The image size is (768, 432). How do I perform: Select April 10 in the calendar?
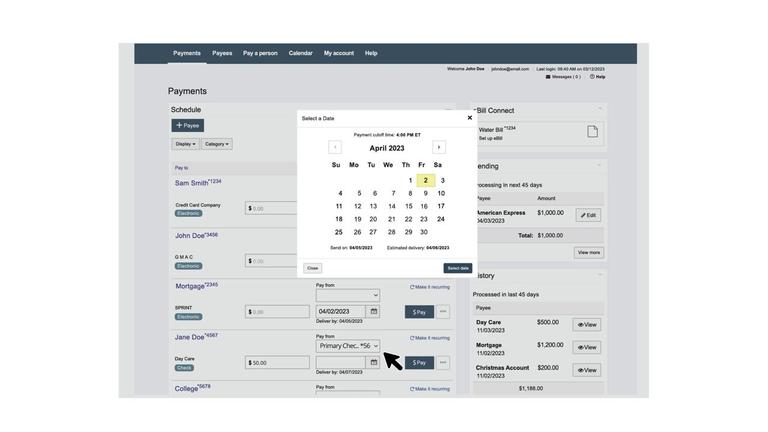click(441, 193)
